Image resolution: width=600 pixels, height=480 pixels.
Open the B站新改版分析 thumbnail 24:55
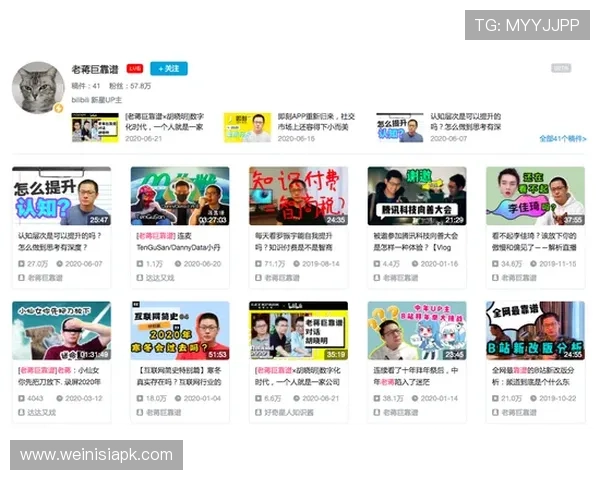pos(535,331)
